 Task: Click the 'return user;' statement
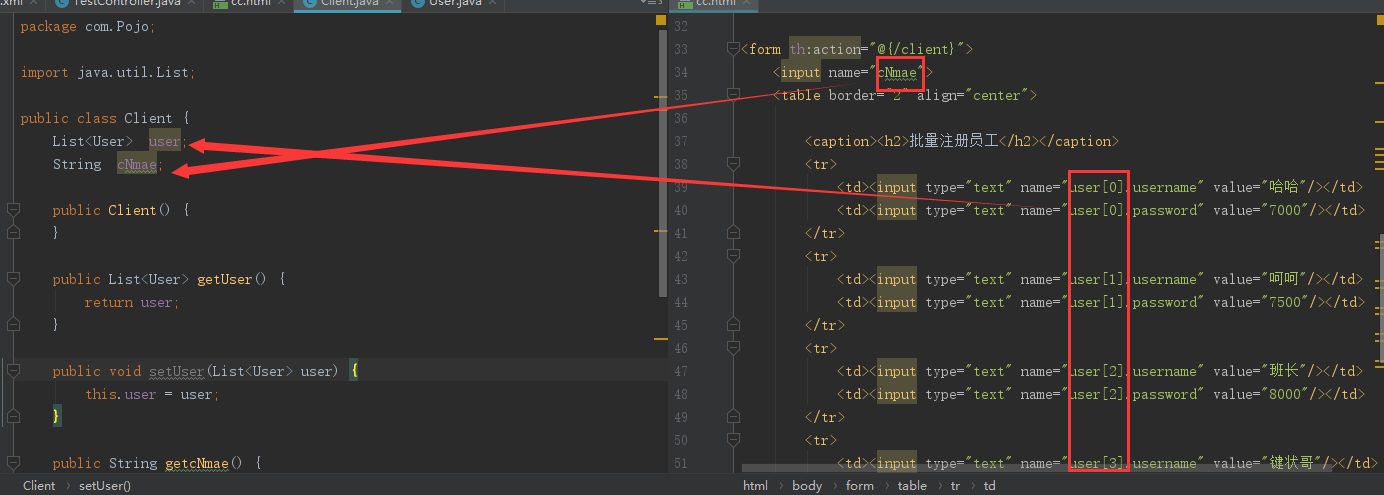pyautogui.click(x=132, y=302)
